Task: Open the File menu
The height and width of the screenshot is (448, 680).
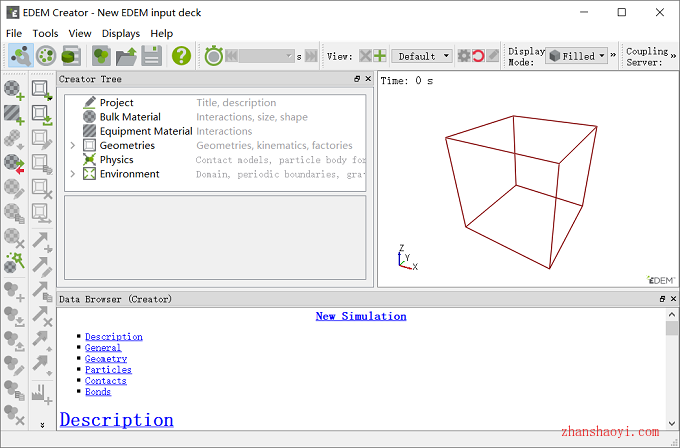Action: [x=14, y=33]
